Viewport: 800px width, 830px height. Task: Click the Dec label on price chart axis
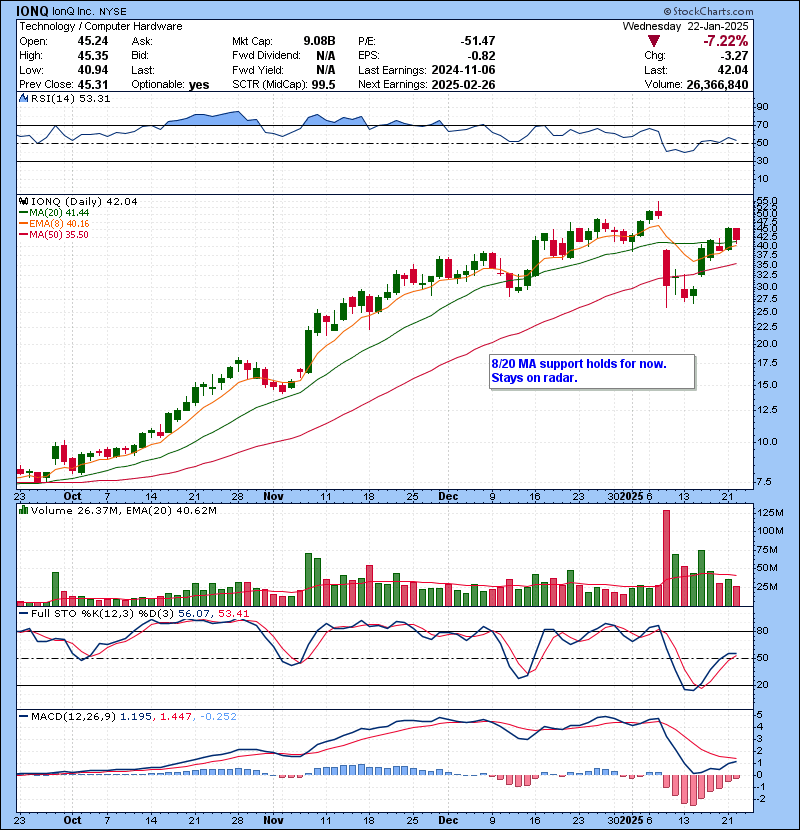click(448, 497)
